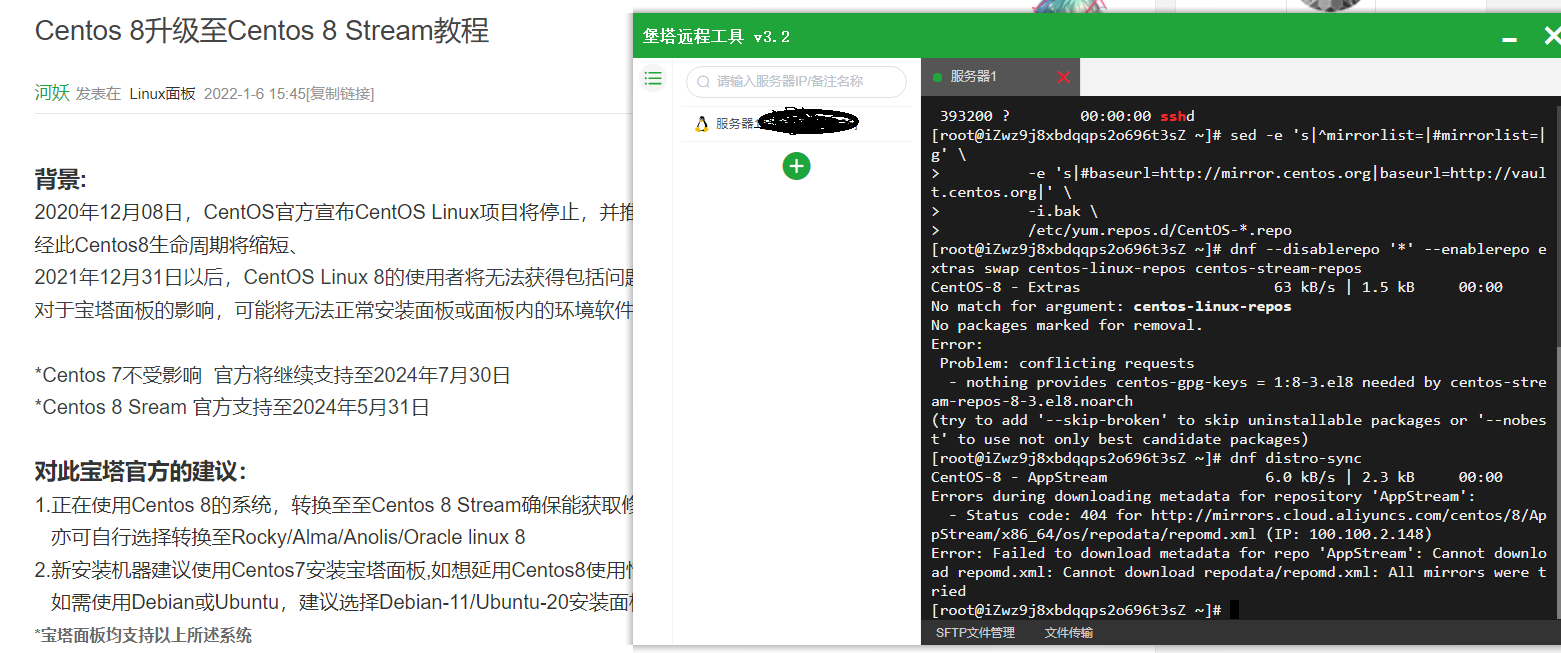This screenshot has height=653, width=1561.
Task: Click the 对此宝塔官方的建议: heading
Action: coord(140,472)
